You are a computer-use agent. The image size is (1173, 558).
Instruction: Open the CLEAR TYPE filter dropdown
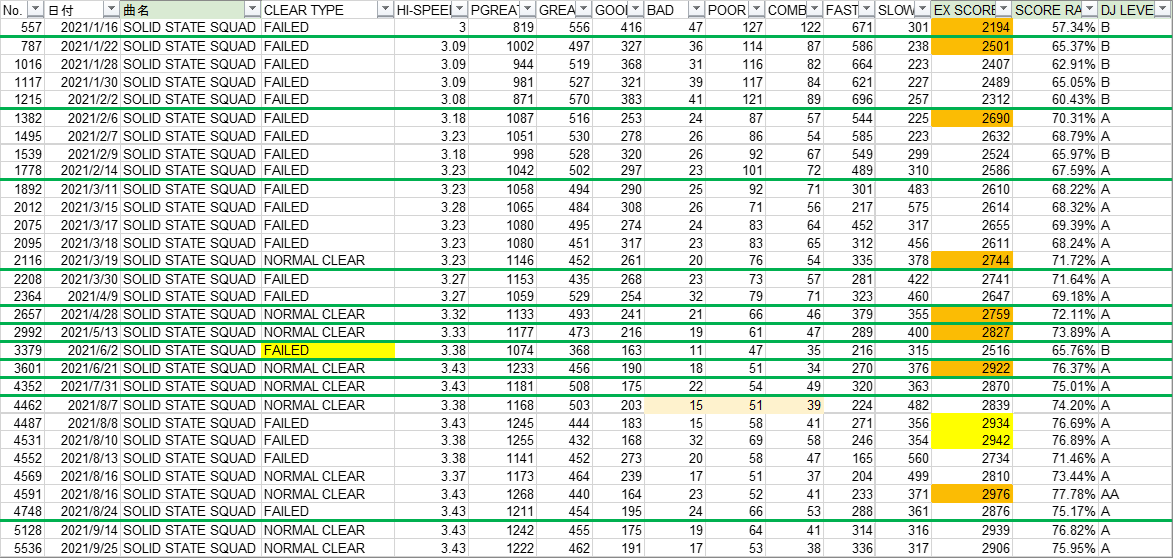tap(385, 10)
